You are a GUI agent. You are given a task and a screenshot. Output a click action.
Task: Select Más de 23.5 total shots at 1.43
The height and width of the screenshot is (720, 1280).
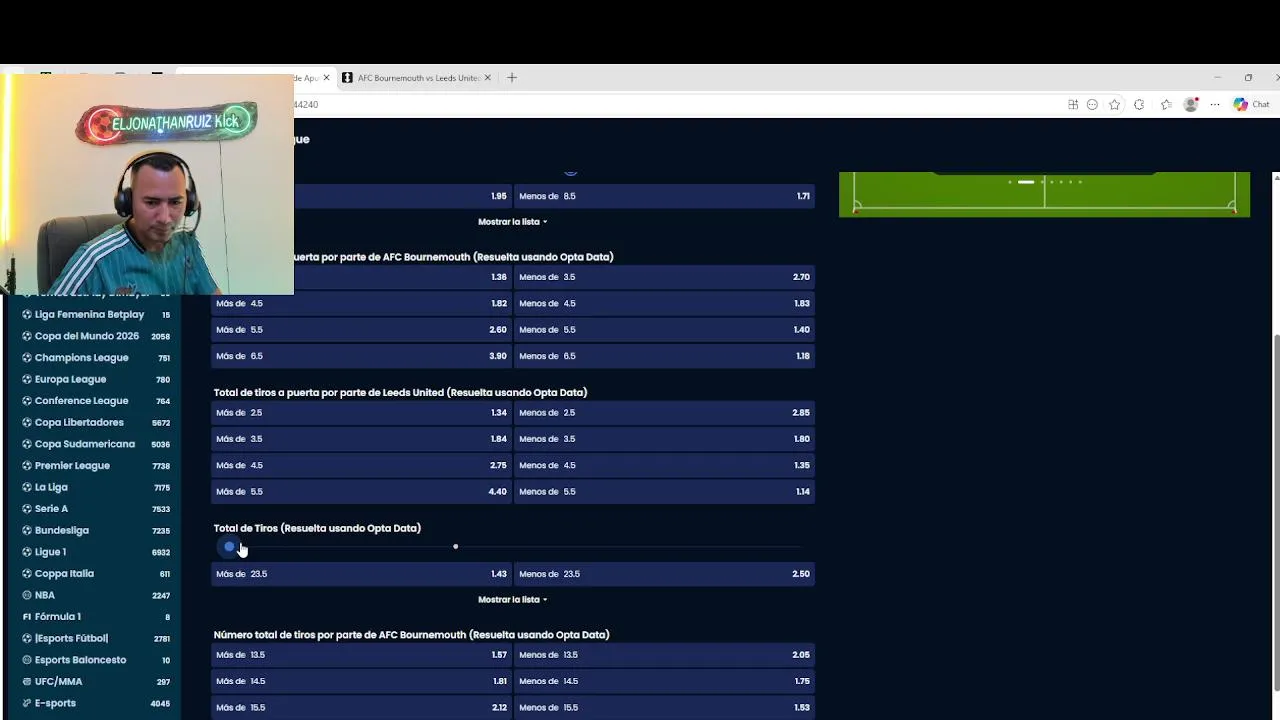coord(361,574)
